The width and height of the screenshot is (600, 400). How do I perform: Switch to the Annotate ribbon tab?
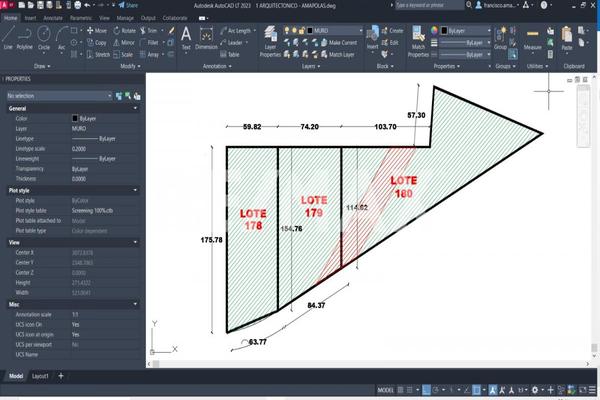coord(53,18)
